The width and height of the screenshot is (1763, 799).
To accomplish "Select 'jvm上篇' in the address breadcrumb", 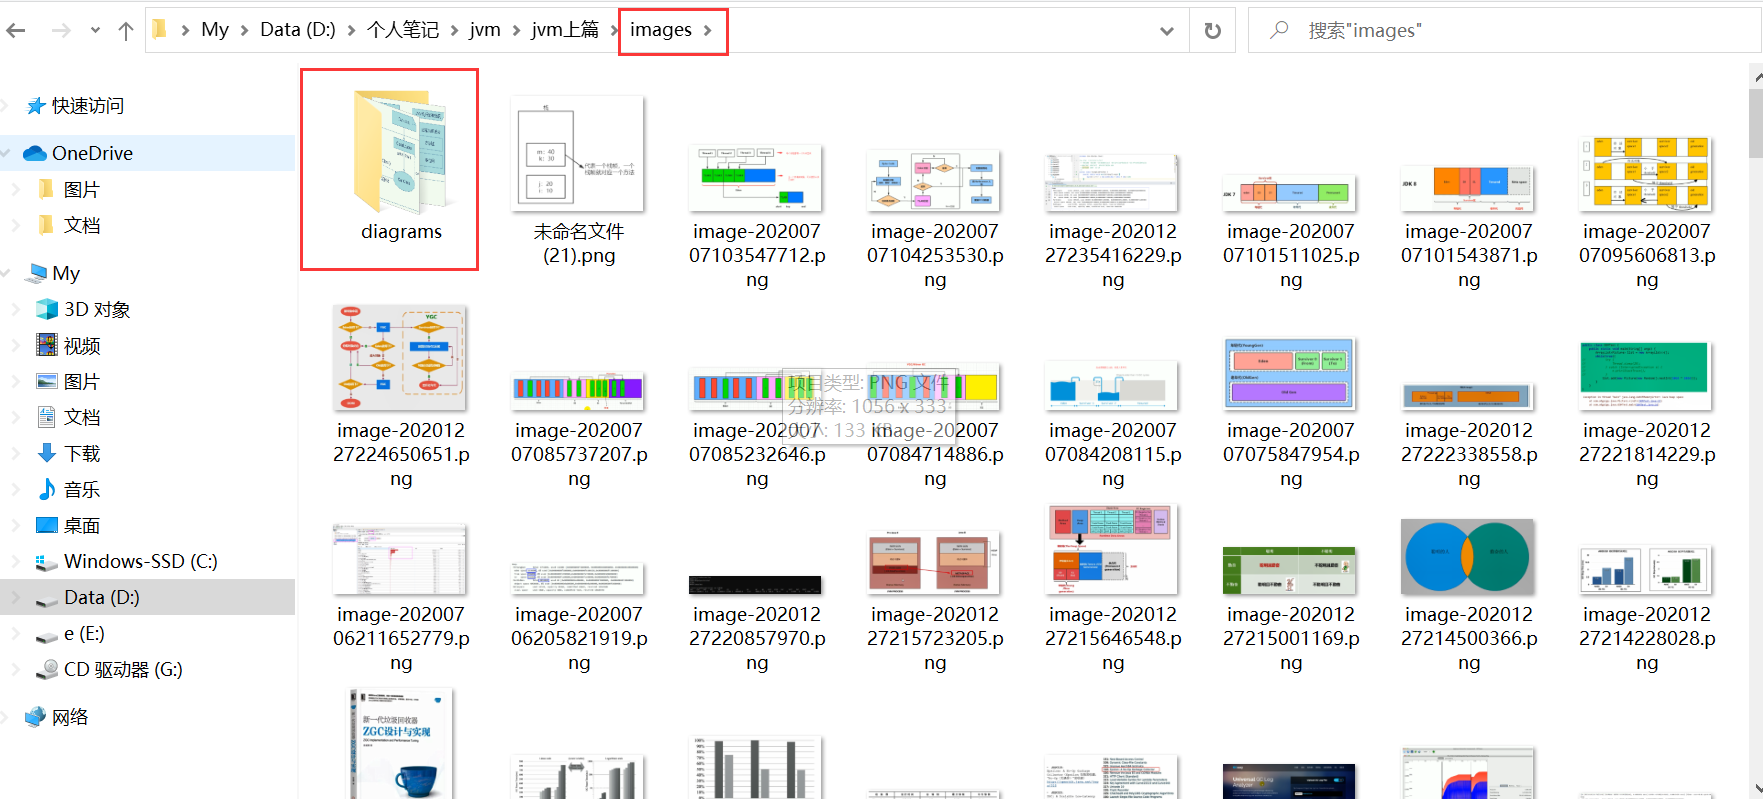I will [x=565, y=30].
